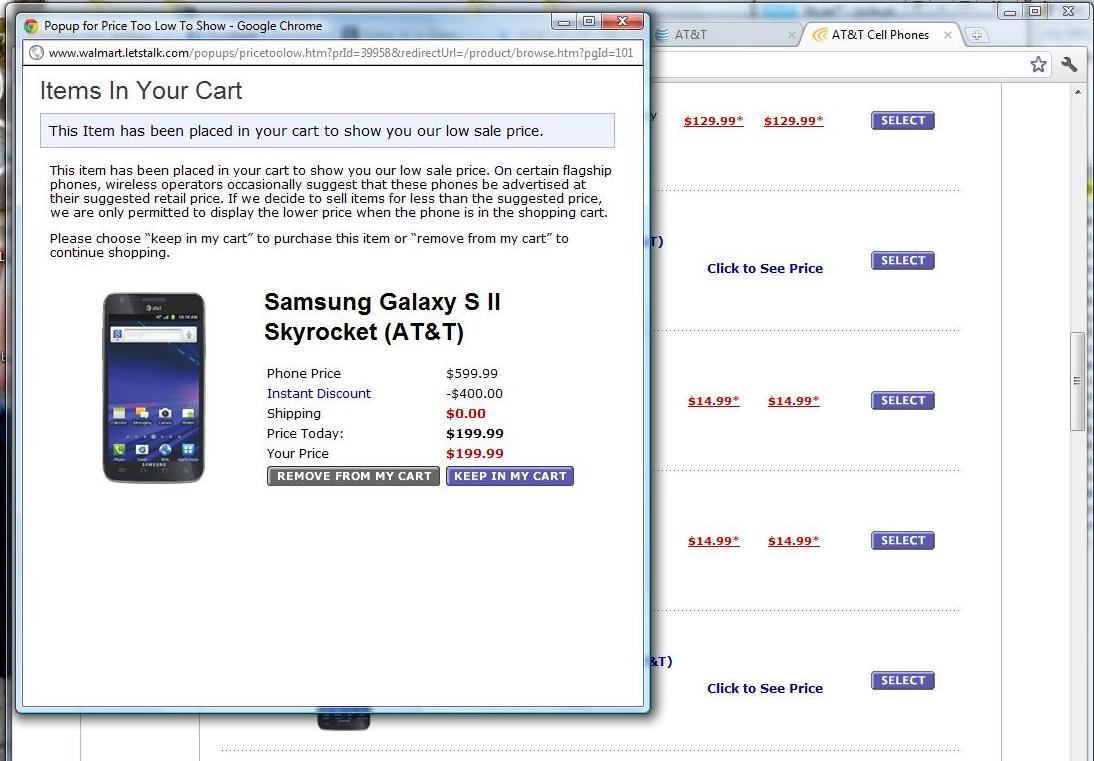Screen dimensions: 1094x761
Task: Click the Keep In My Cart button
Action: (510, 476)
